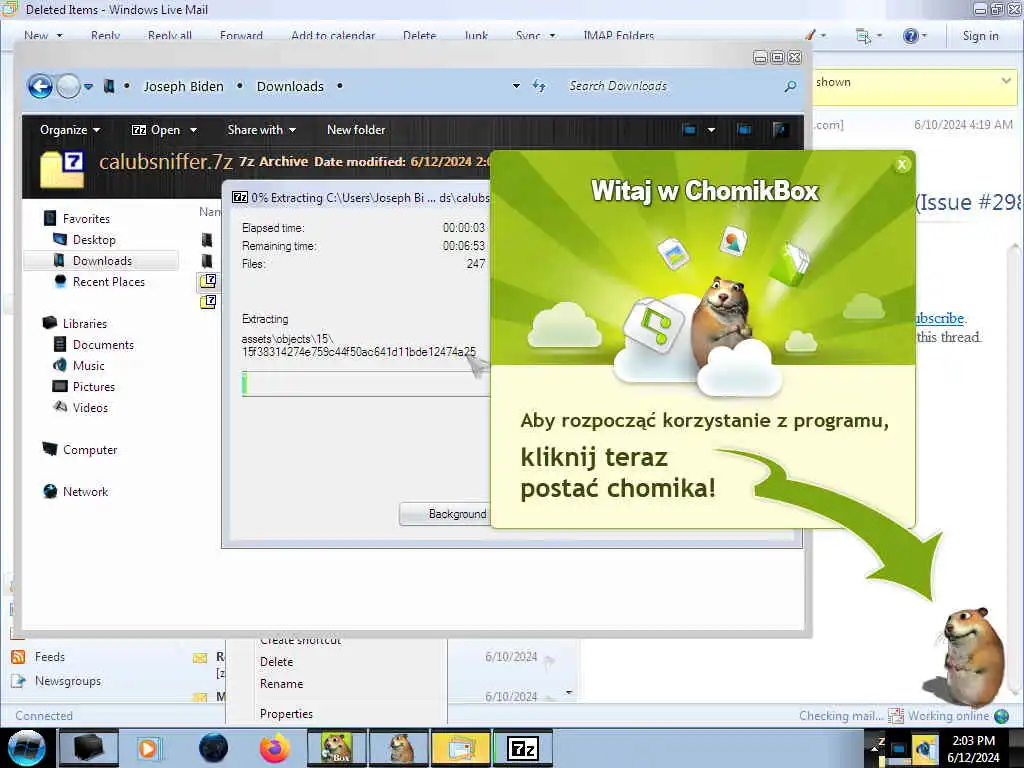1024x768 pixels.
Task: Close the ChomikBox welcome popup
Action: pos(902,165)
